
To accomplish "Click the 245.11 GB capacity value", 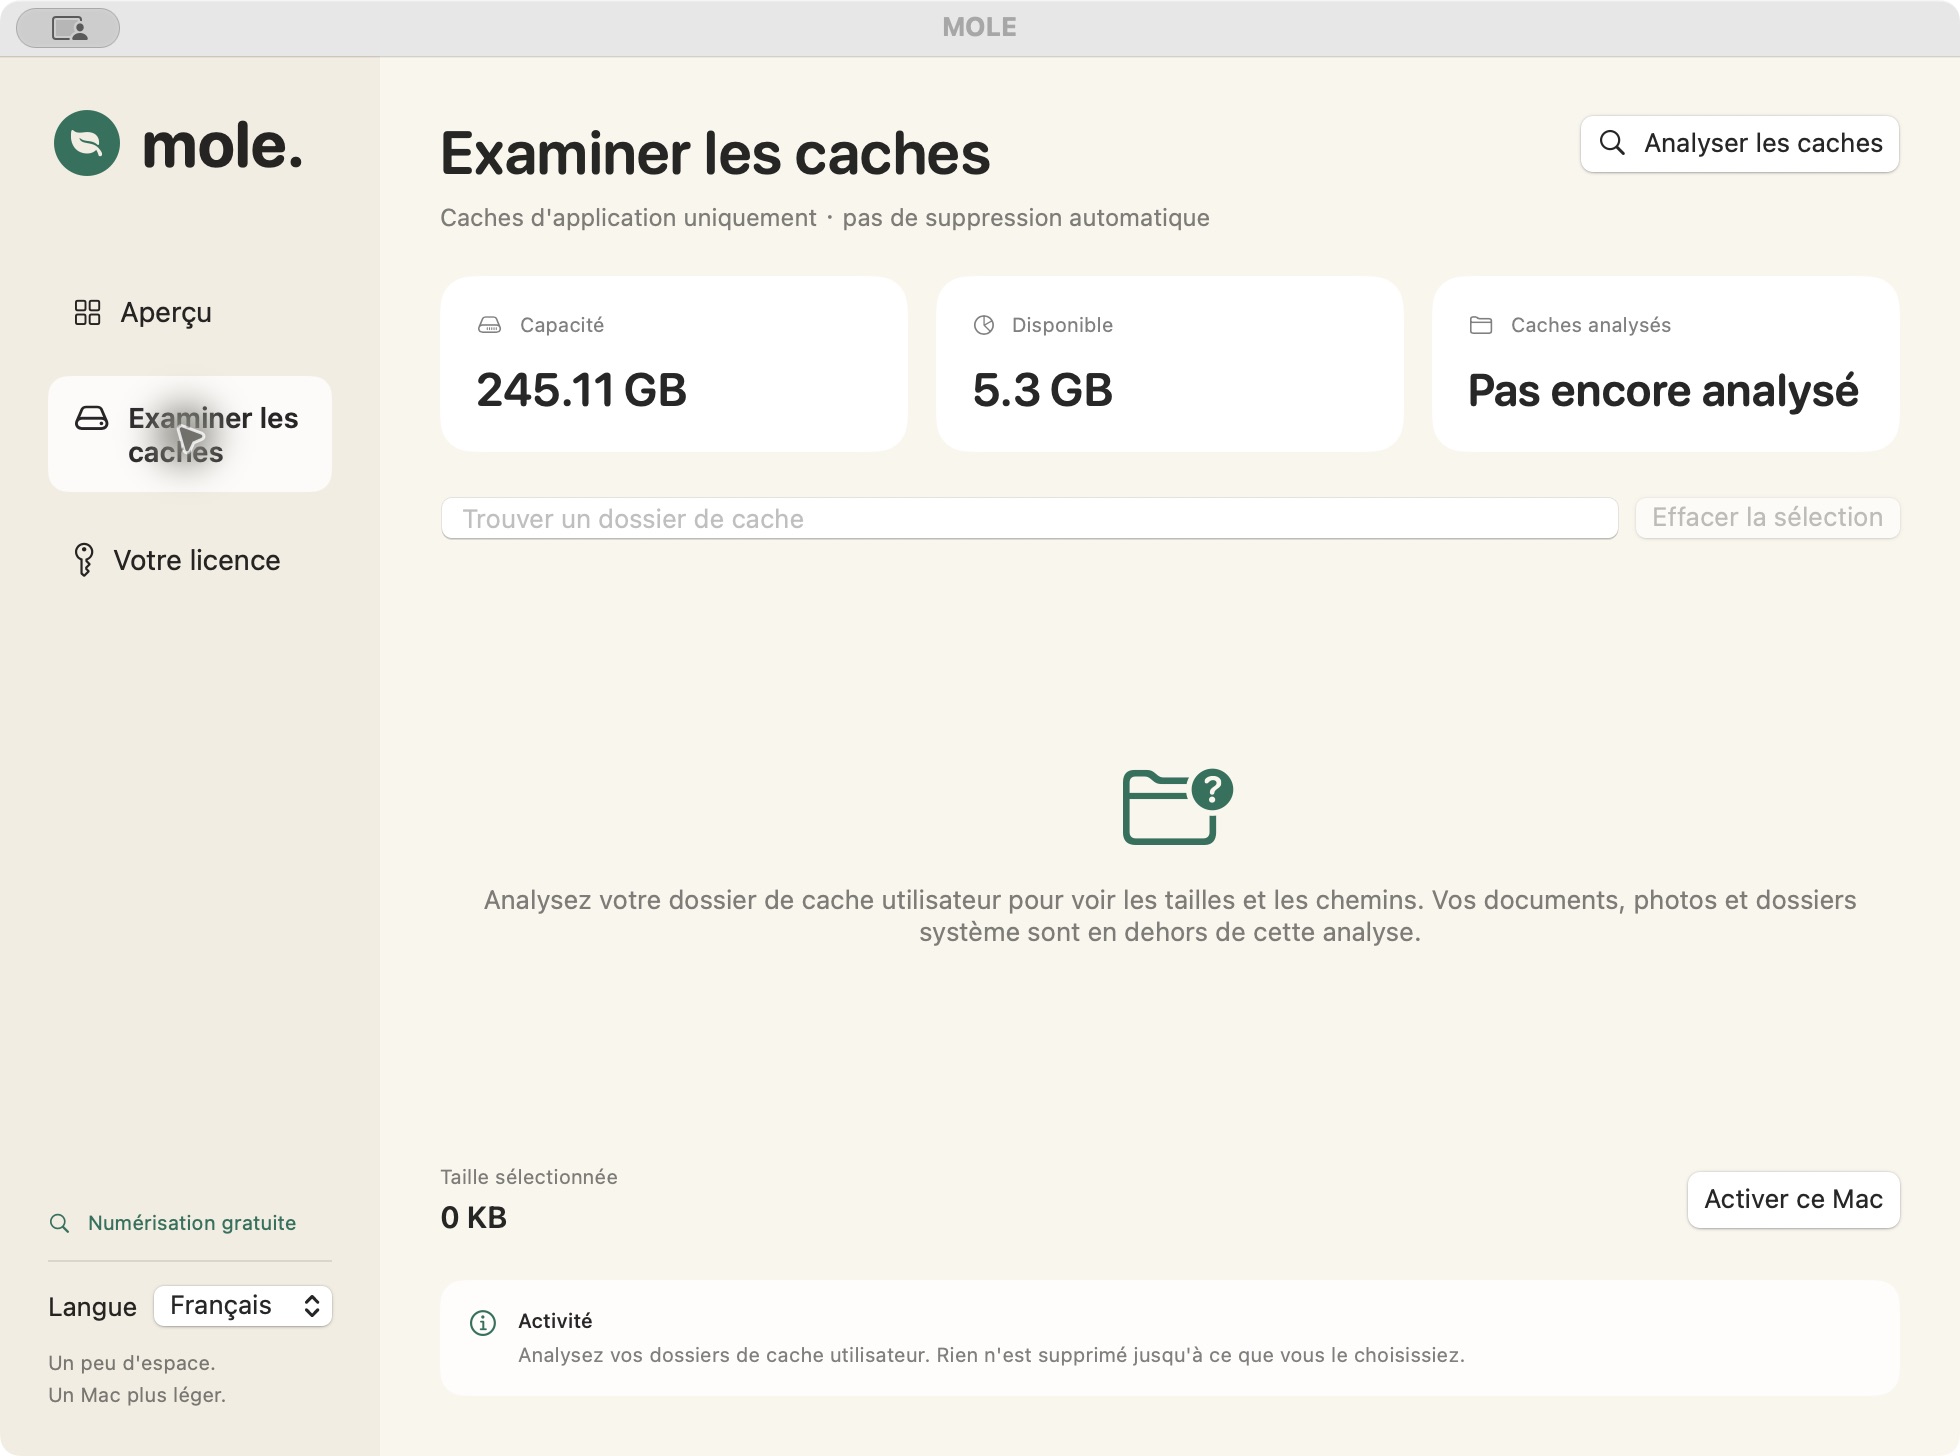I will pos(582,390).
